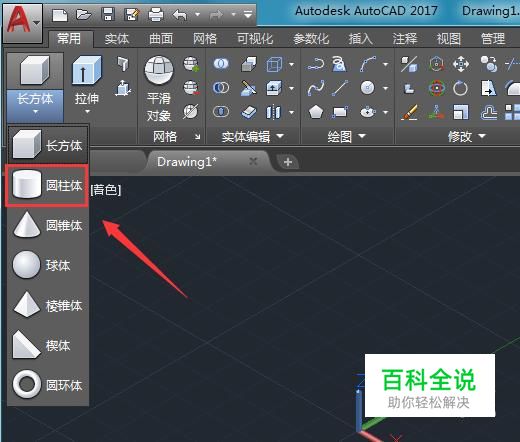Viewport: 520px width, 442px height.
Task: Expand the 修改 panel
Action: point(467,136)
